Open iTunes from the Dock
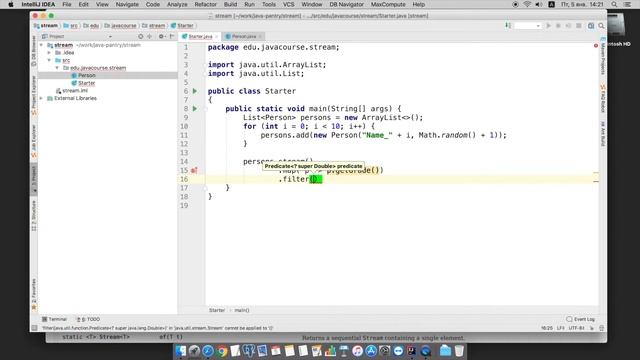This screenshot has width=640, height=360. coord(357,351)
